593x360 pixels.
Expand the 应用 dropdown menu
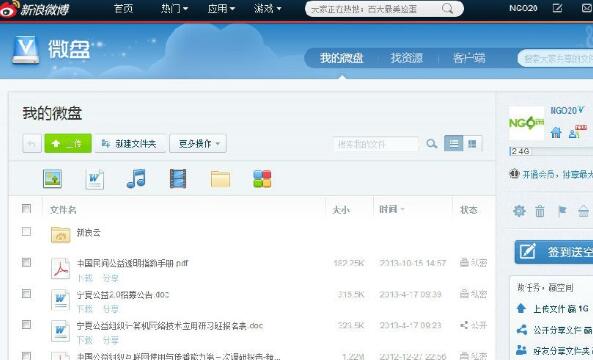pyautogui.click(x=221, y=8)
